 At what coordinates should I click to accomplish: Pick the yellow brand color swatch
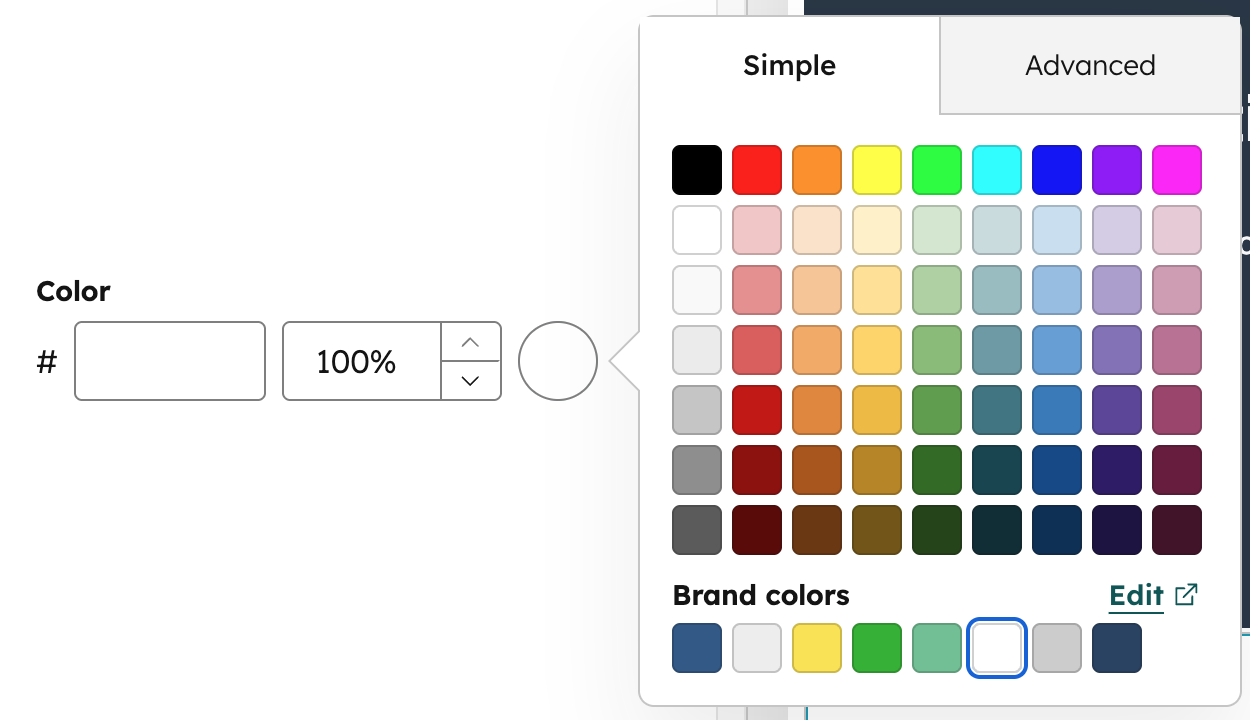pos(817,648)
